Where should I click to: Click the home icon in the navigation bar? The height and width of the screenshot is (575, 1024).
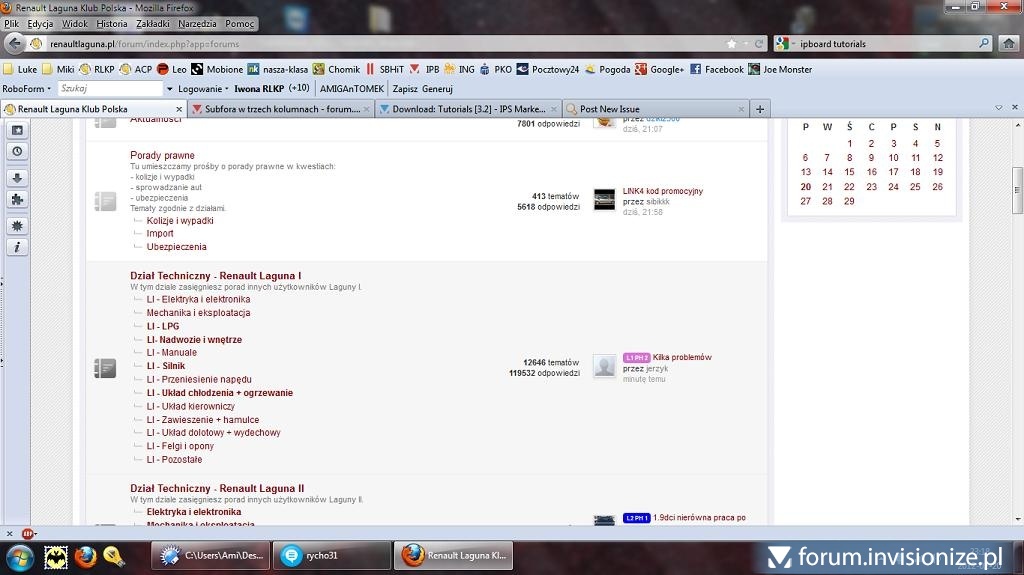pos(1011,44)
